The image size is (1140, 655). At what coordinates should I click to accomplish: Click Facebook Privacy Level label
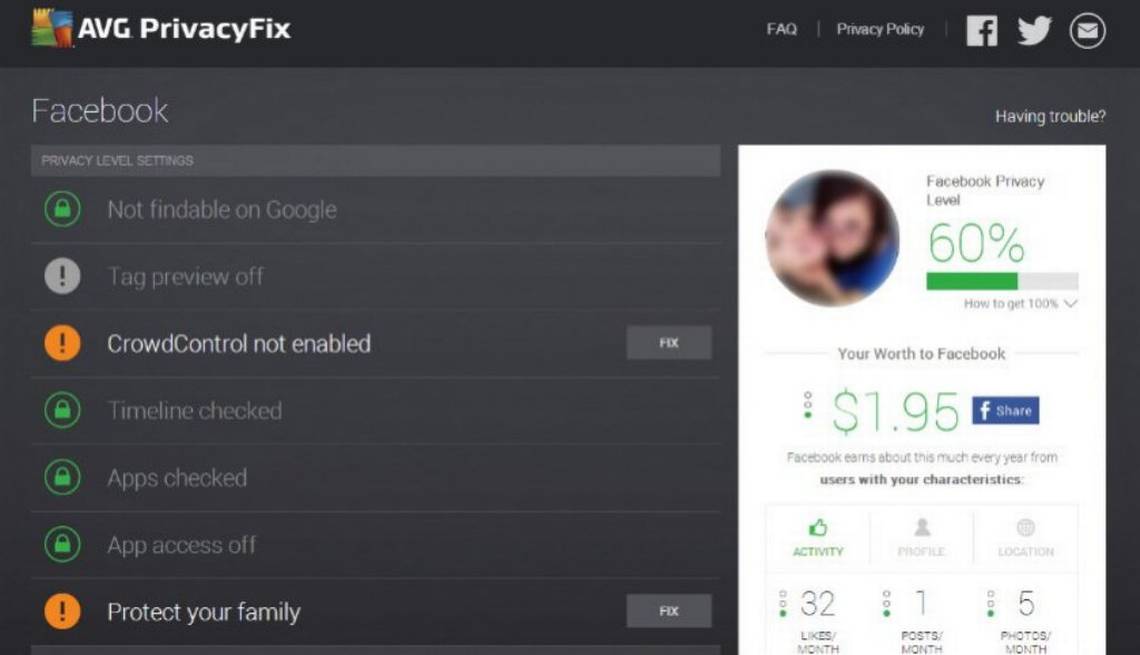(x=985, y=190)
